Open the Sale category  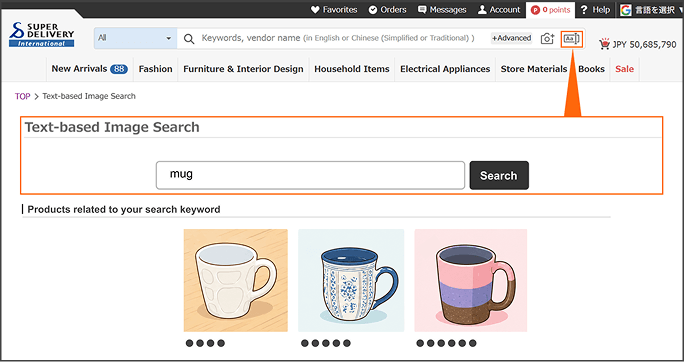pos(624,69)
